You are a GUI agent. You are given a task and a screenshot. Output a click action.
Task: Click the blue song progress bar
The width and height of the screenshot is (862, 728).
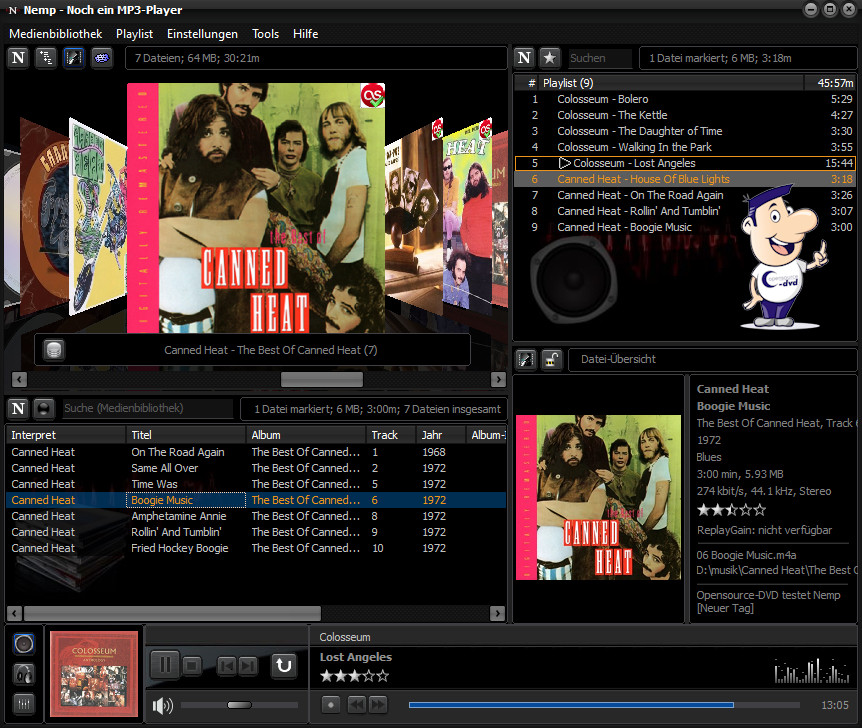pos(570,705)
